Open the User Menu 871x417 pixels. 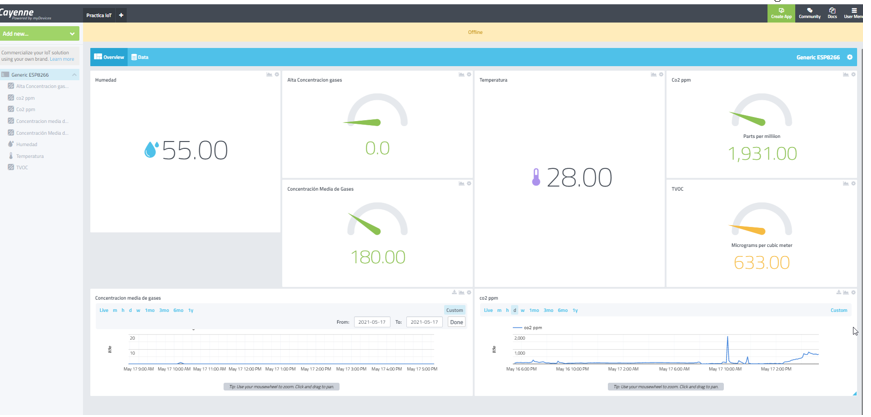coord(854,13)
